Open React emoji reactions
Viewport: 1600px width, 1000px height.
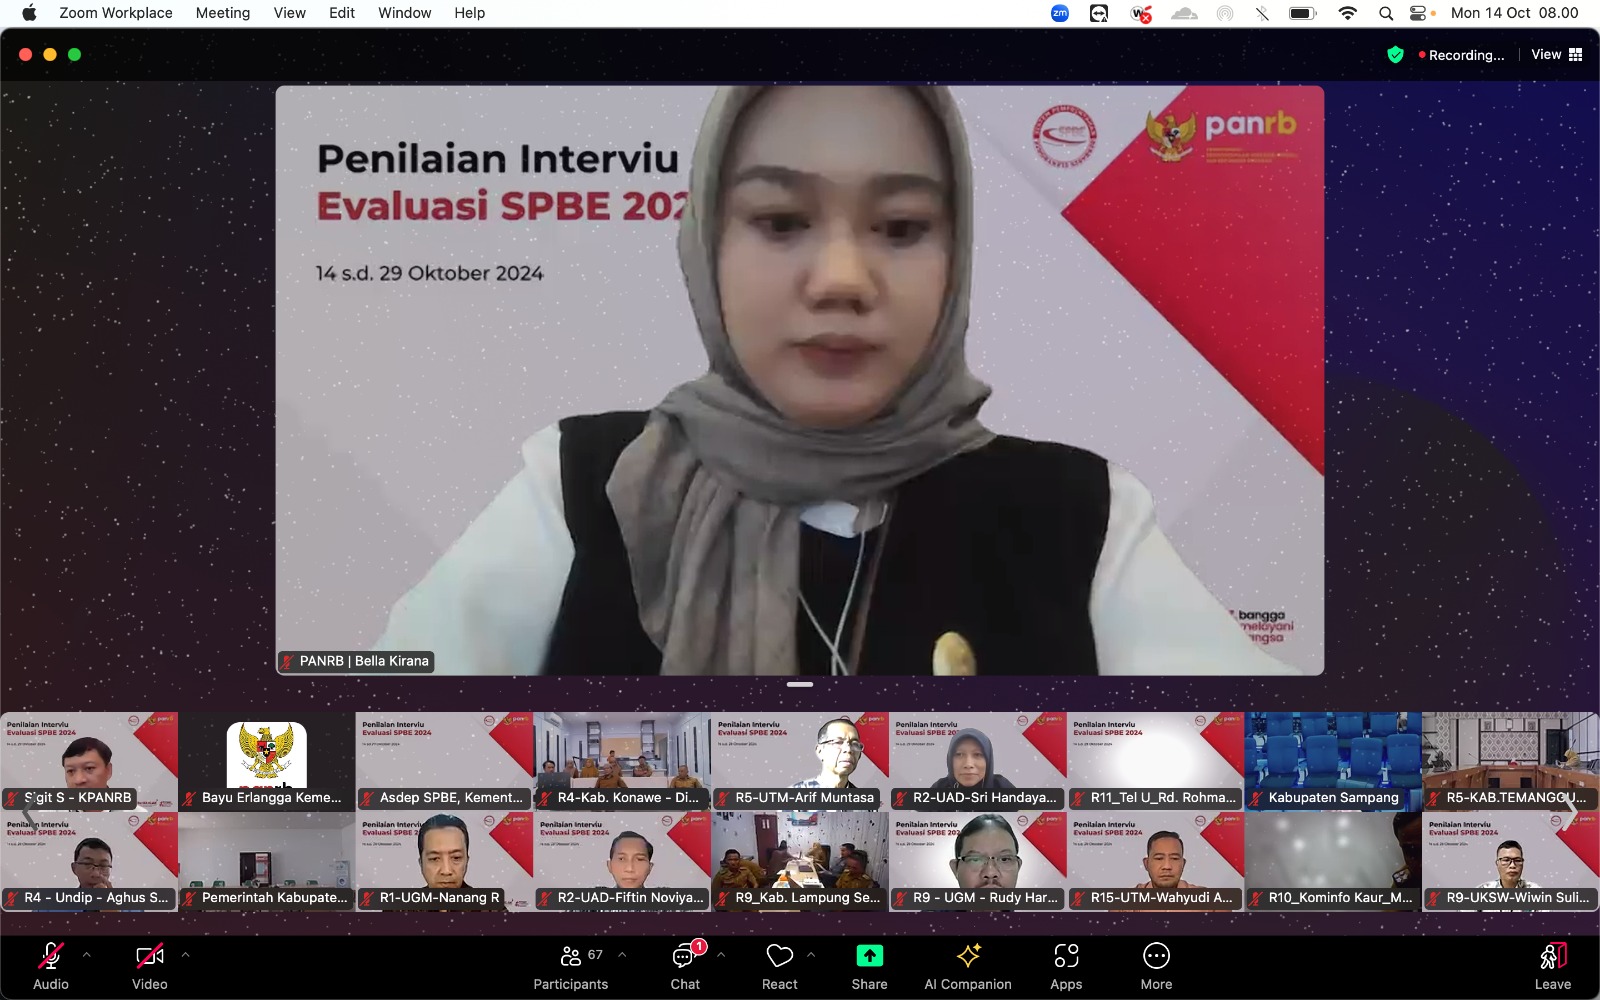(780, 966)
